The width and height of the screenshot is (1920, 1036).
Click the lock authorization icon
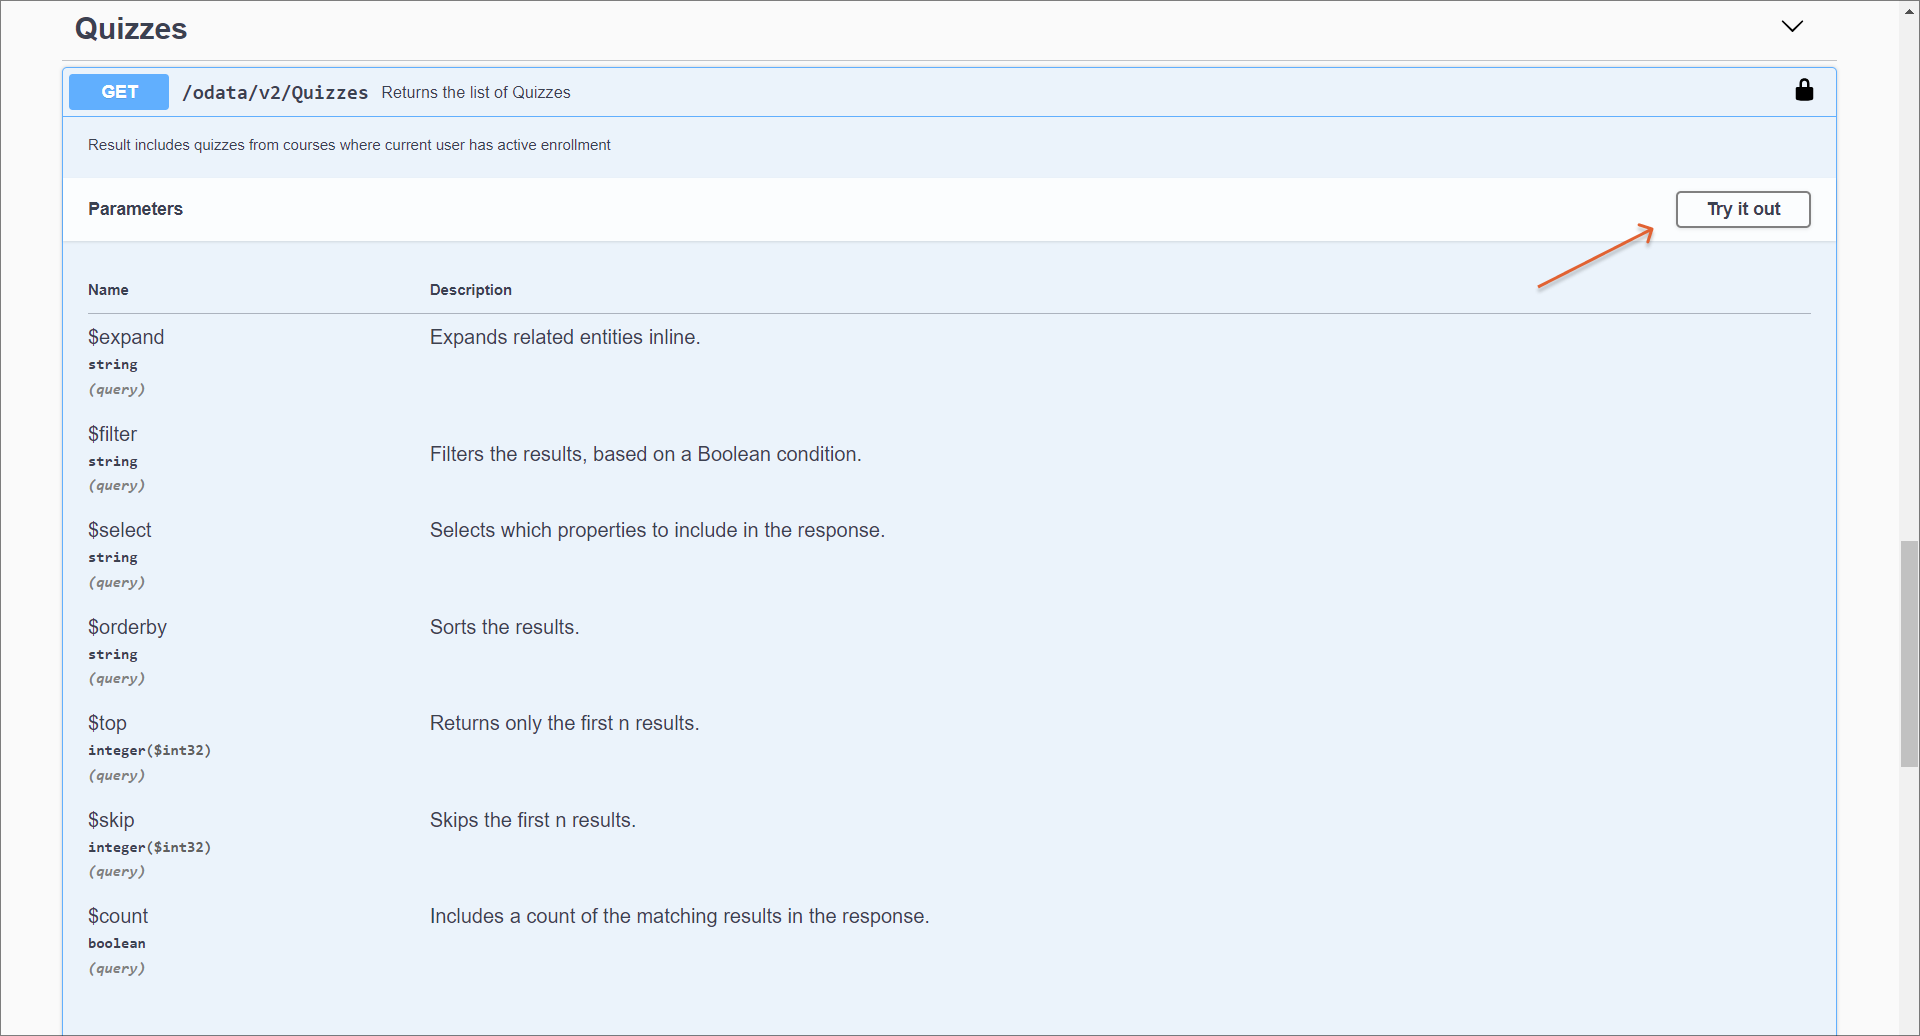pos(1803,91)
